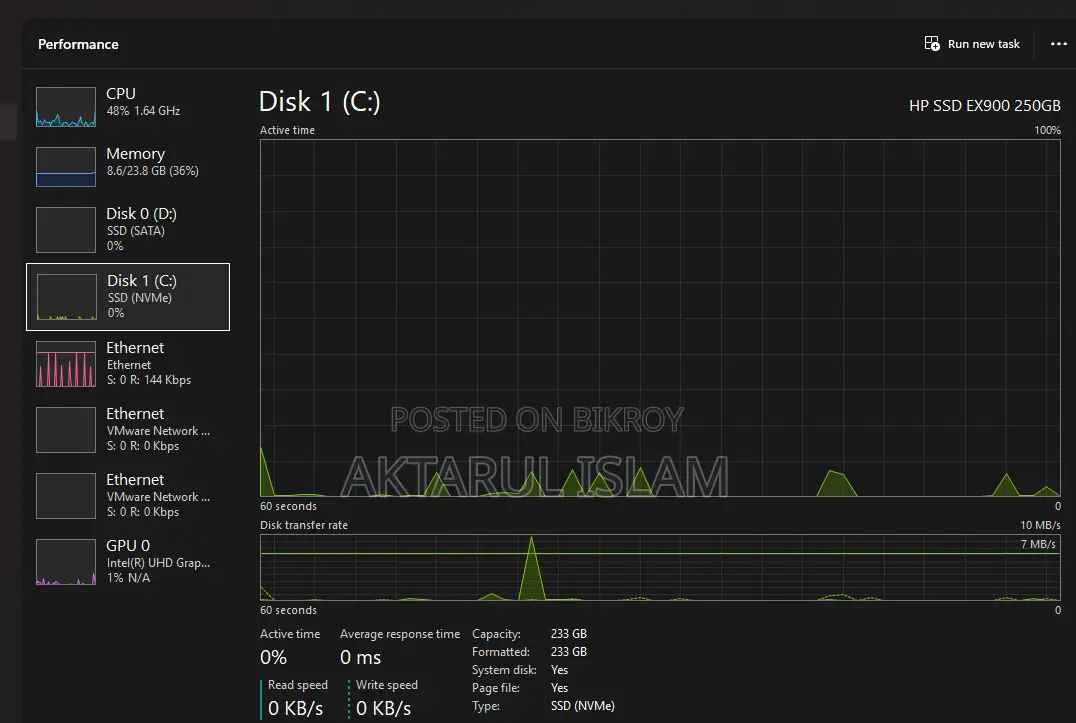The image size is (1076, 723).
Task: Select the Disk 1 (C:) SSD (NVMe) entry
Action: 128,297
